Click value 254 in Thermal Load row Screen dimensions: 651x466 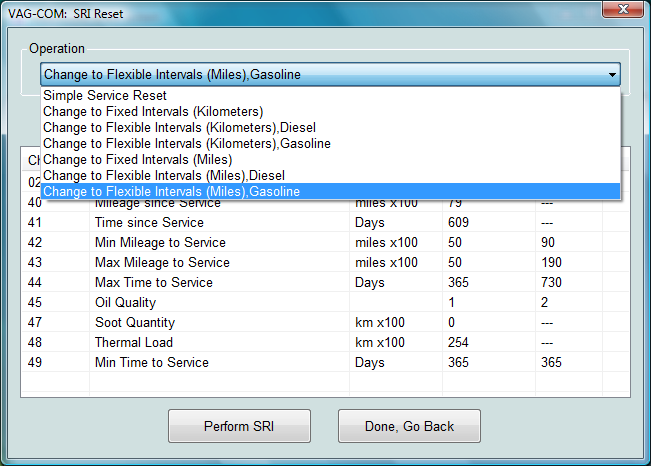pos(458,342)
